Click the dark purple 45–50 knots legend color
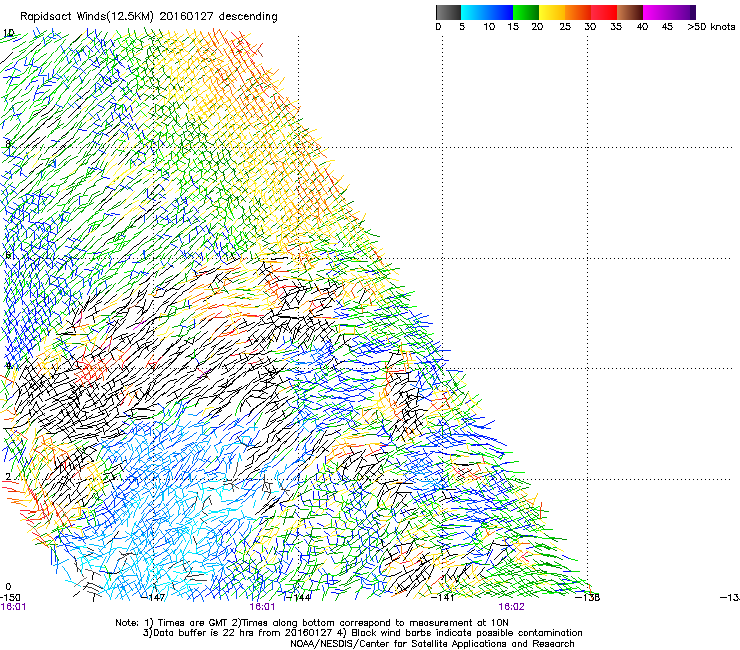 click(x=682, y=12)
